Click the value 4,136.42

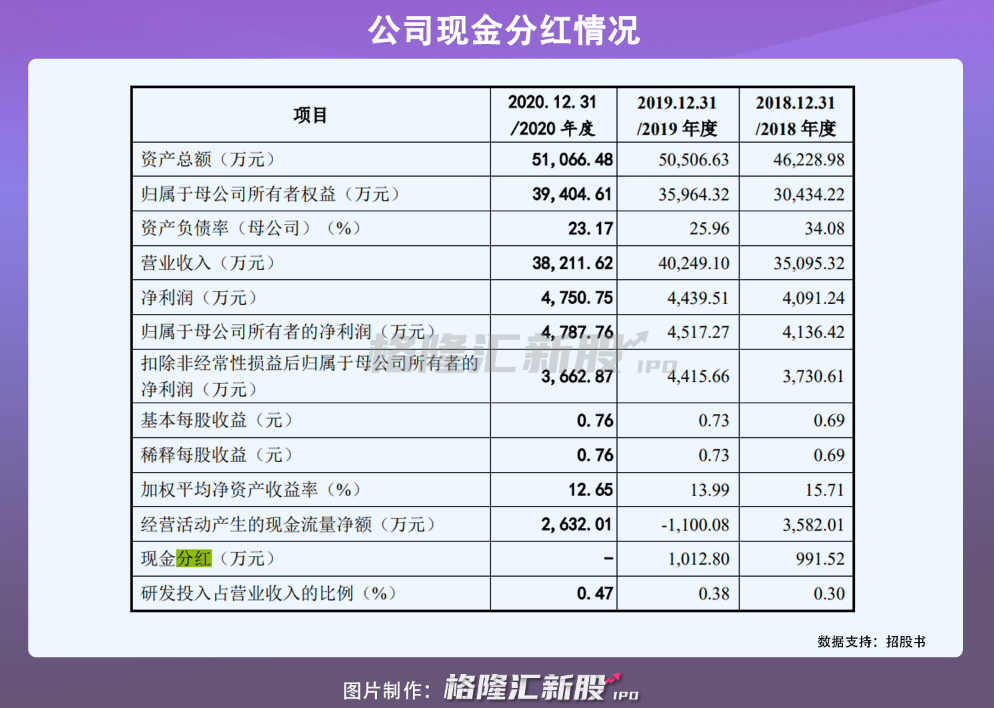tap(813, 333)
